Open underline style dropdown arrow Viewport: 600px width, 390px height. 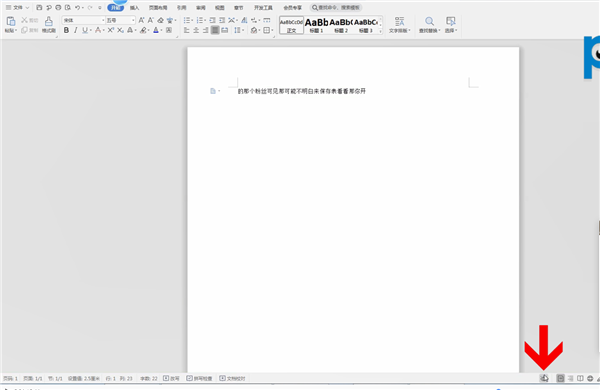click(x=91, y=30)
